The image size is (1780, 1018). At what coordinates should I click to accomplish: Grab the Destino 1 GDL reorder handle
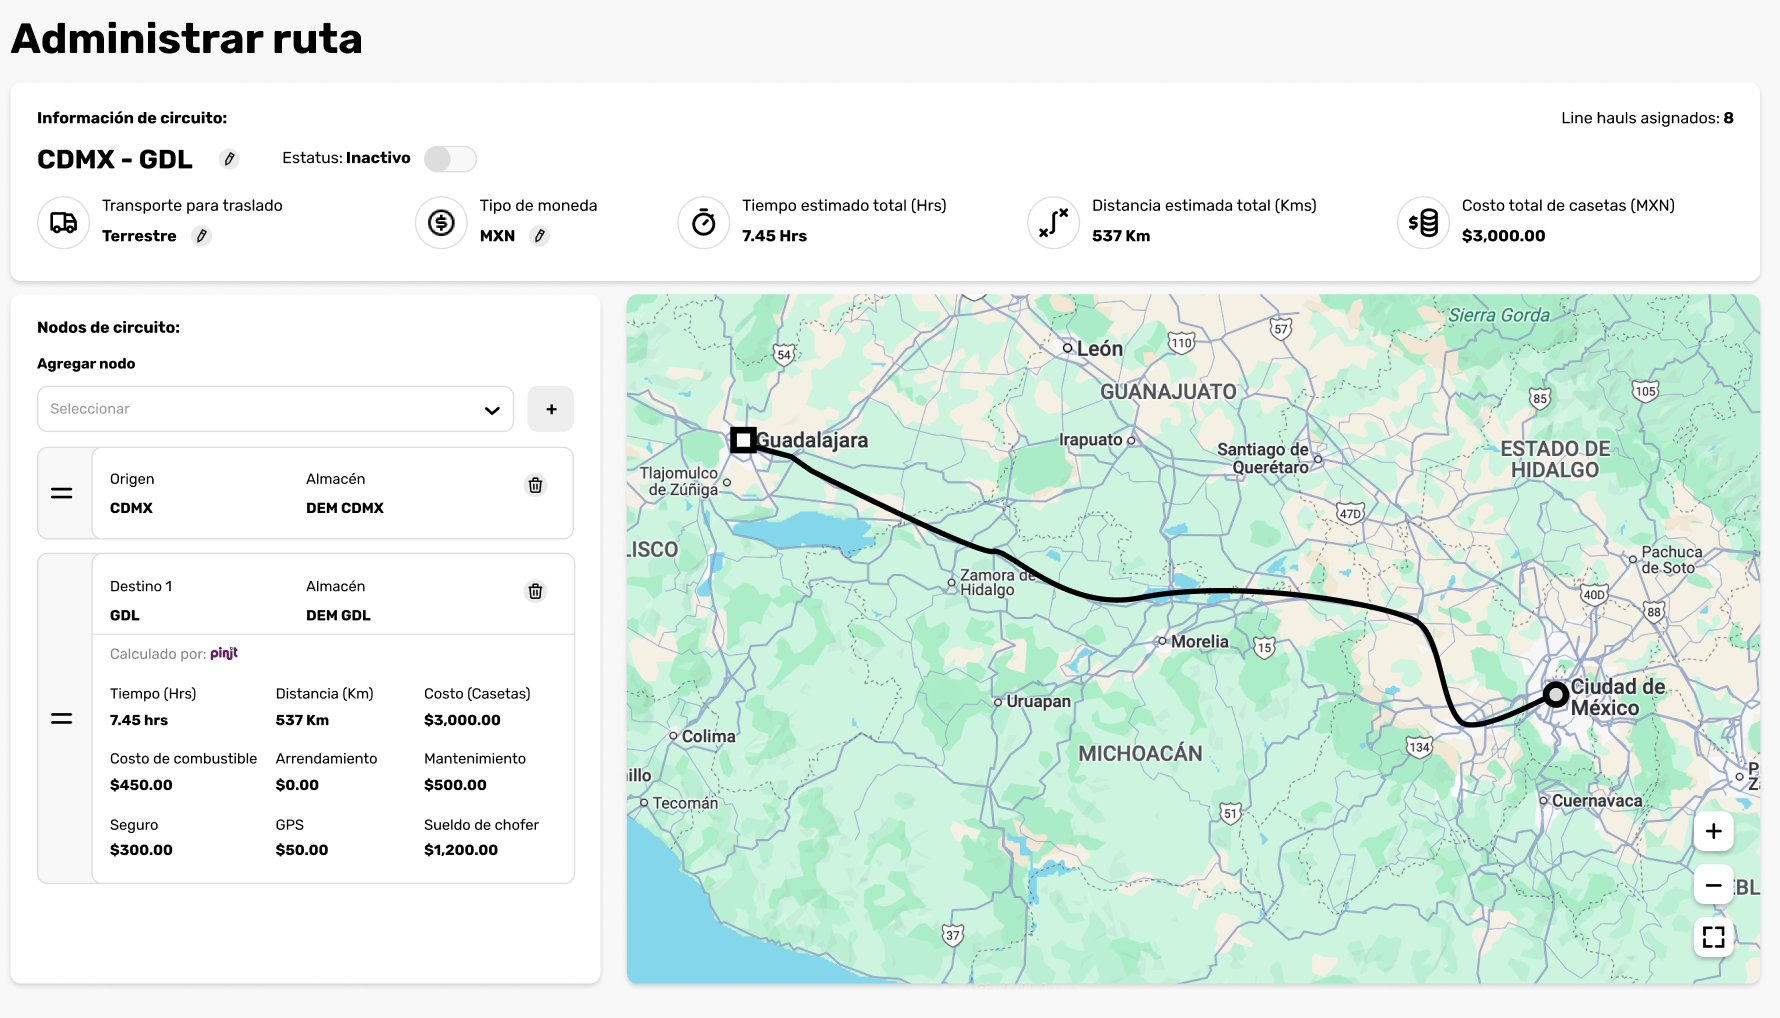pyautogui.click(x=62, y=718)
